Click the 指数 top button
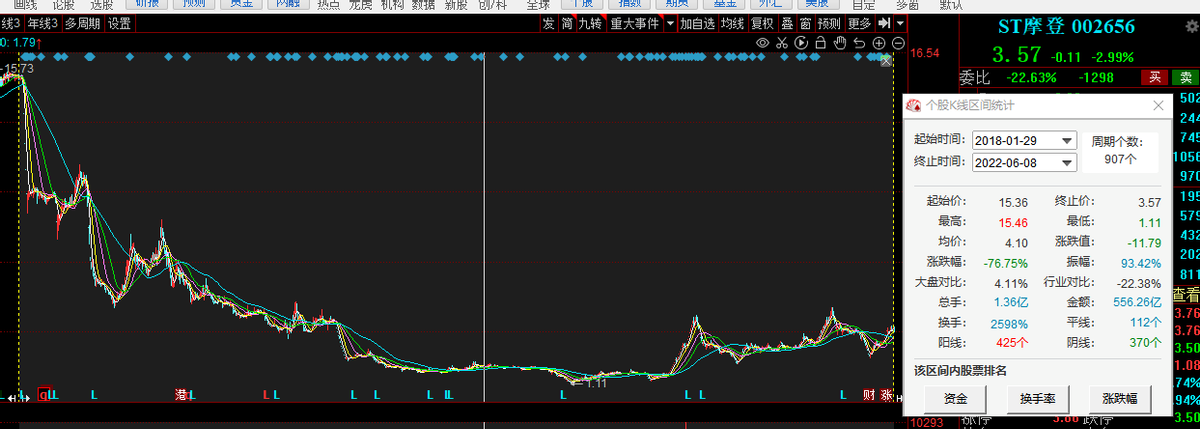The width and height of the screenshot is (1200, 429). coord(631,4)
